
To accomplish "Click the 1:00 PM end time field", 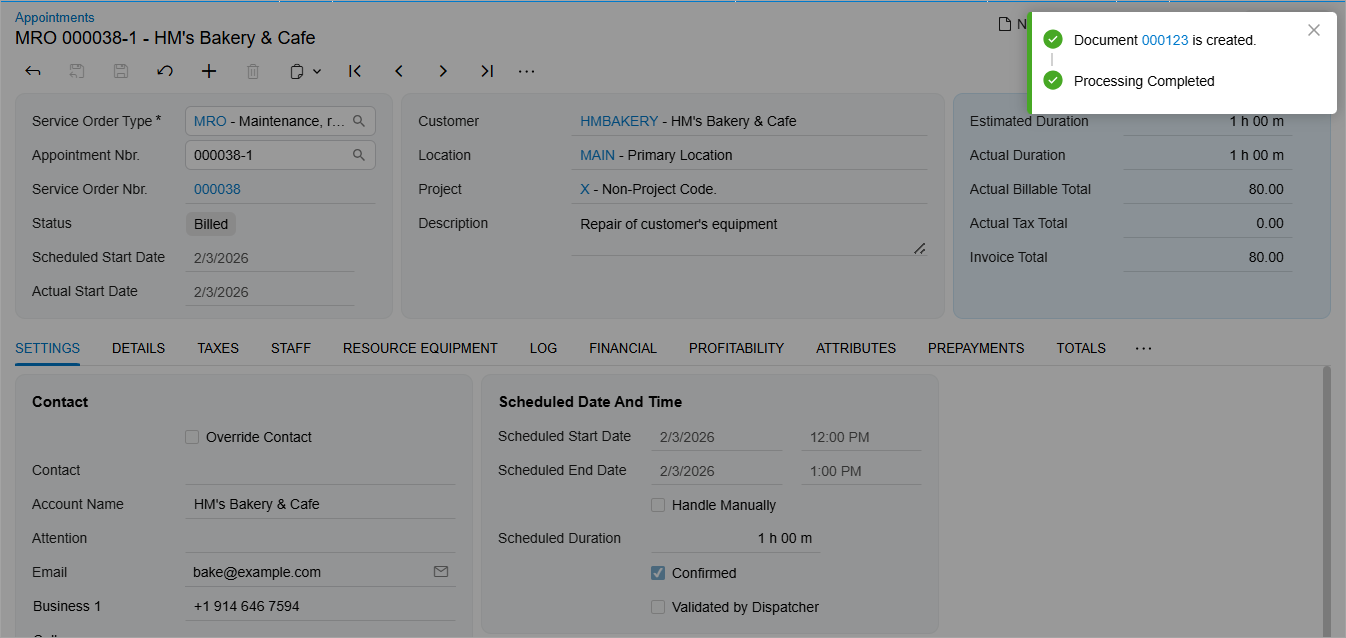I will tap(862, 471).
